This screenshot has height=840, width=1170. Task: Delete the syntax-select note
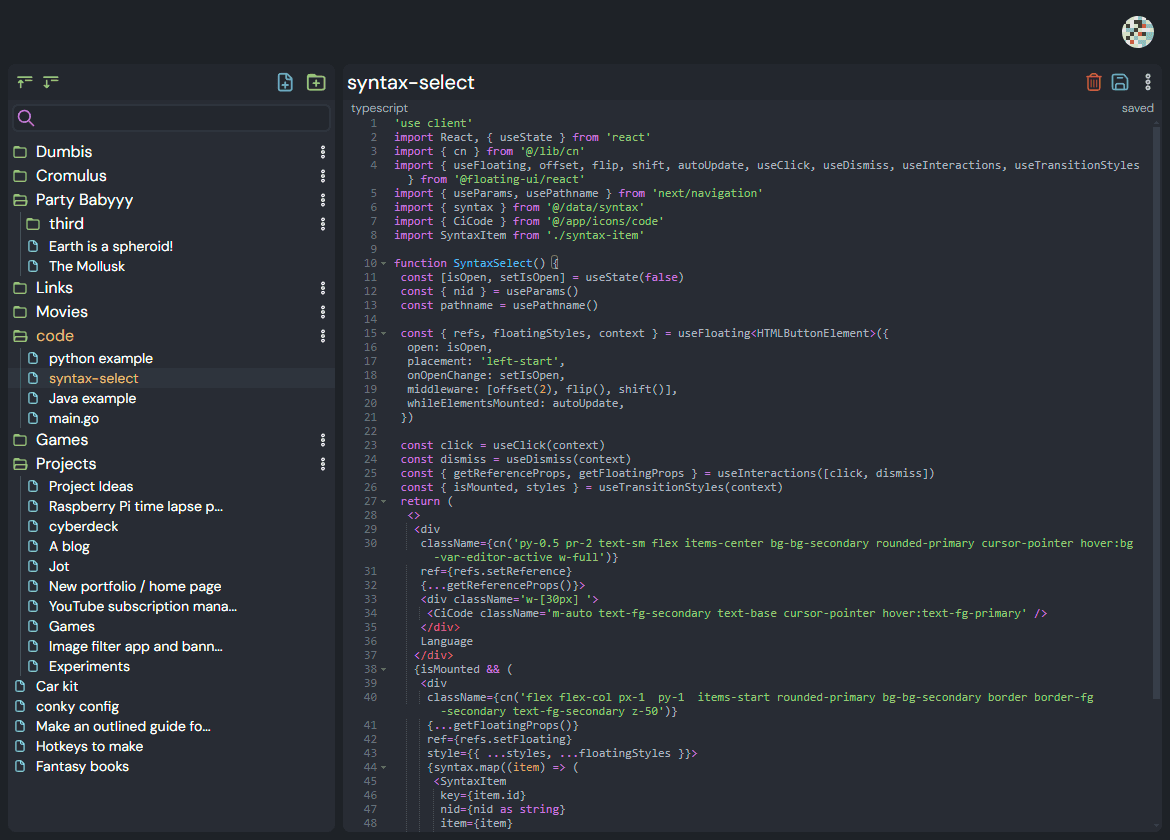[x=1092, y=82]
